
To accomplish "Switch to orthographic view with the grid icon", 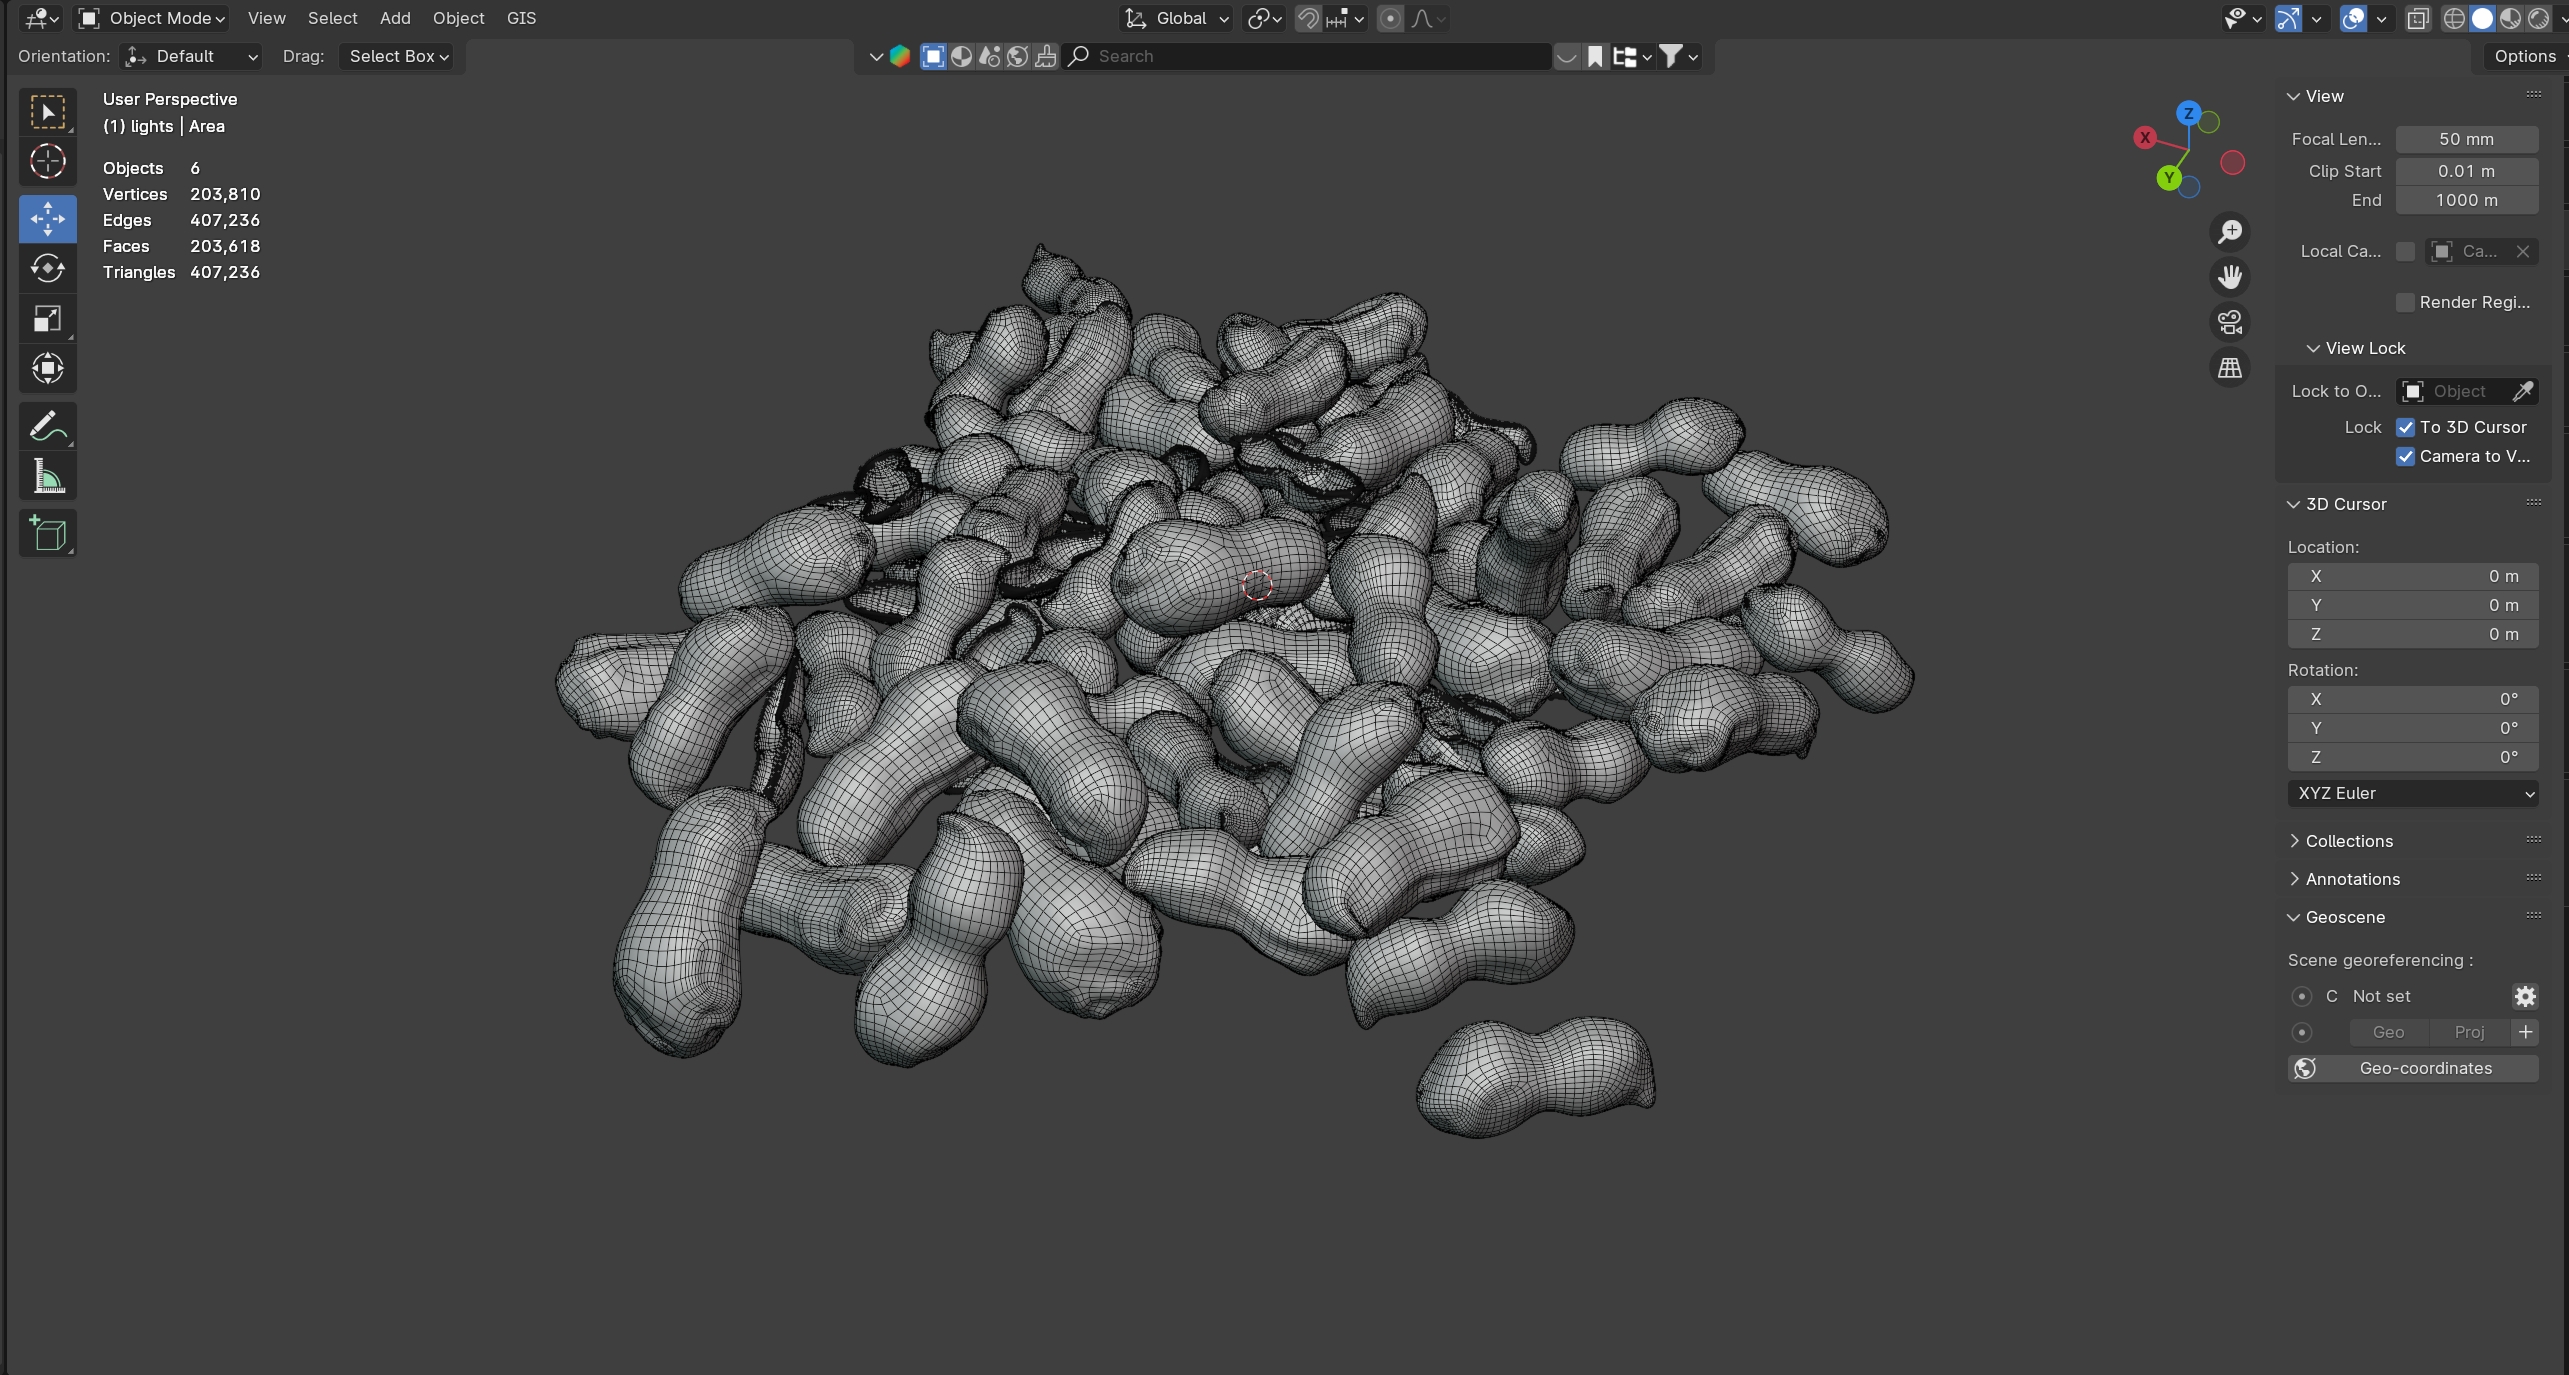I will click(x=2229, y=368).
